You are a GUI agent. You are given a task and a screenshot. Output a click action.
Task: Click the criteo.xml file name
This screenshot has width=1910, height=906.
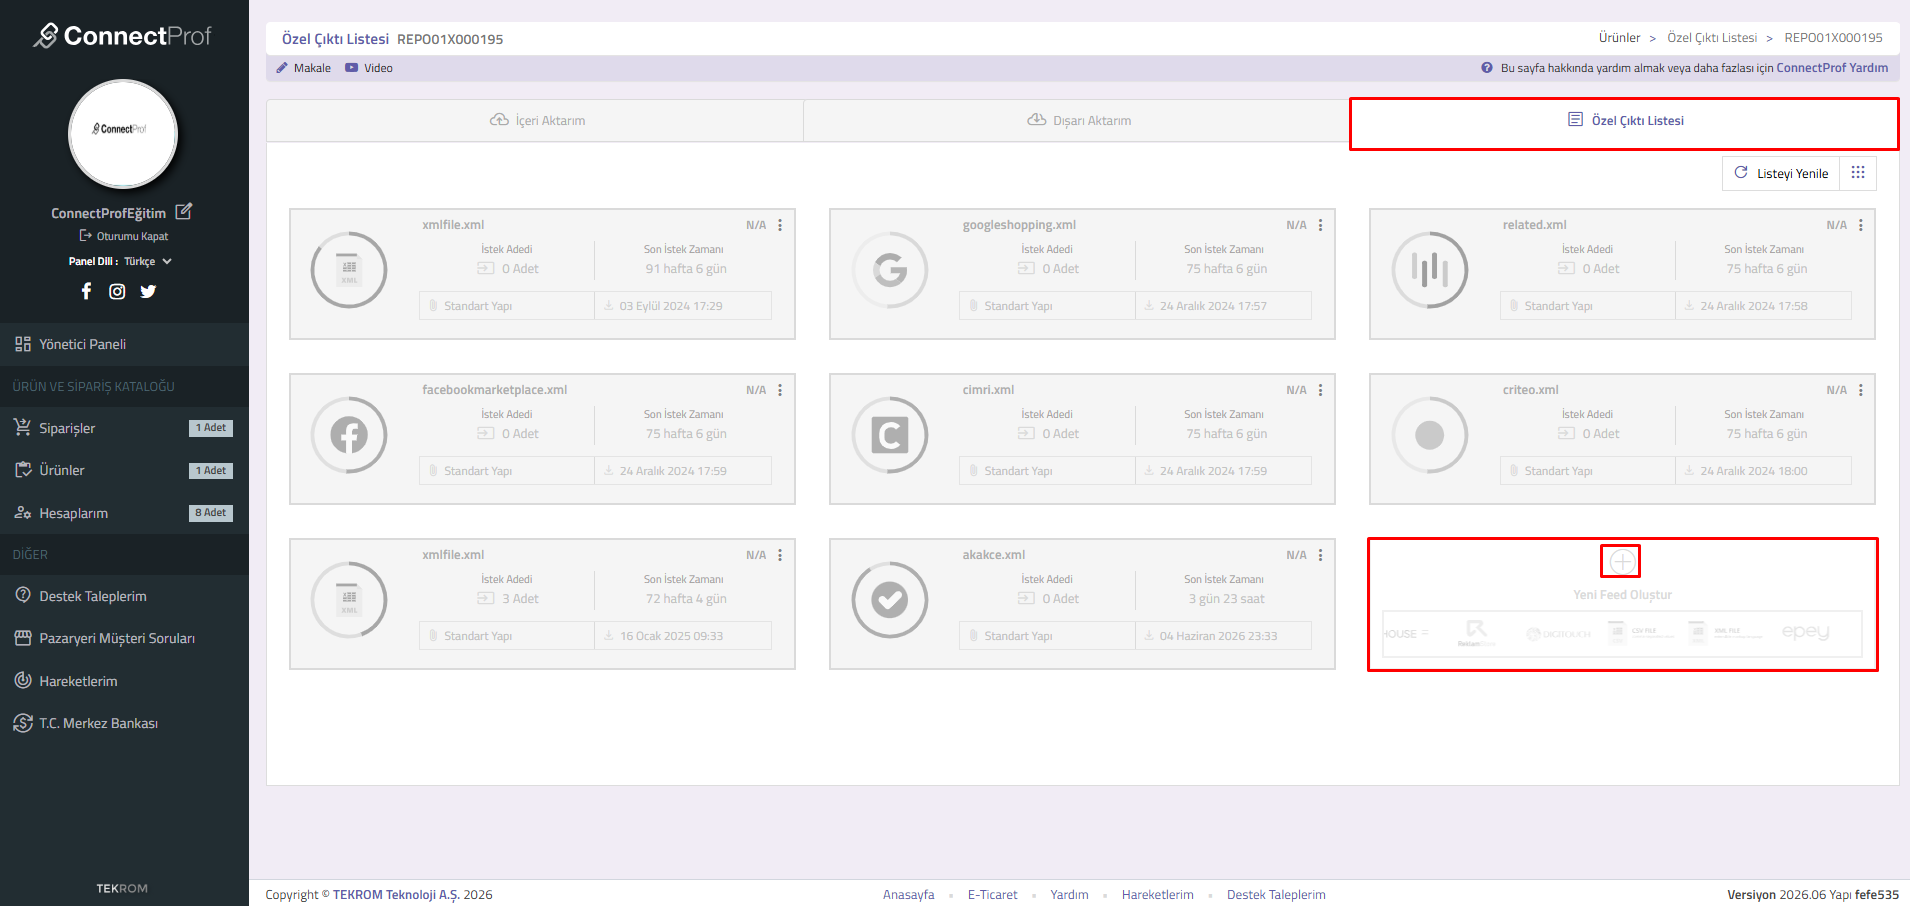(x=1530, y=390)
